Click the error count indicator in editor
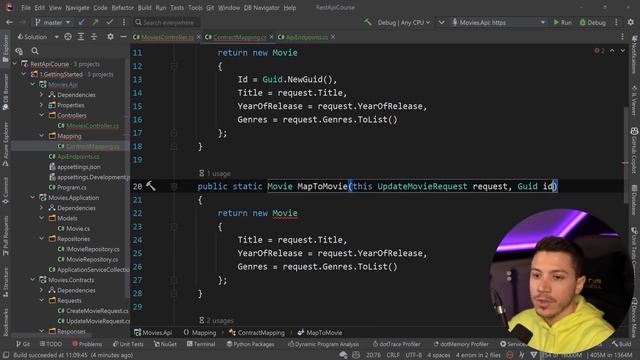Image resolution: width=640 pixels, height=360 pixels. (x=599, y=51)
